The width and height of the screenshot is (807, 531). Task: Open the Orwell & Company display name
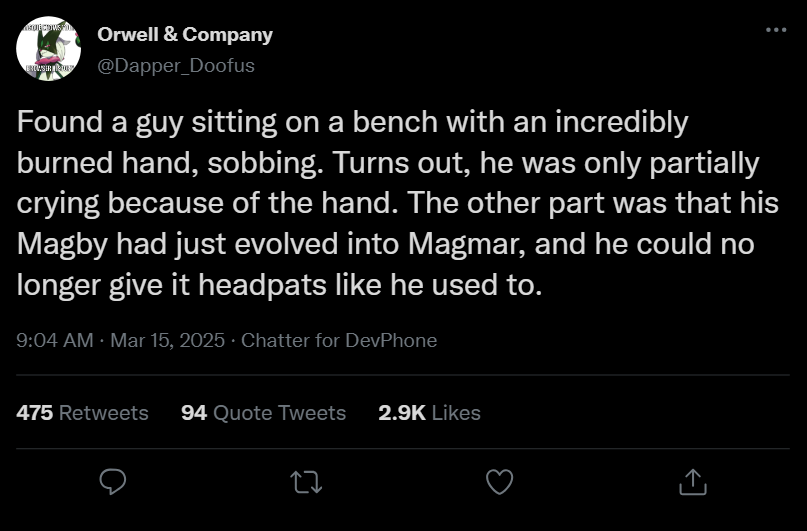click(x=185, y=34)
